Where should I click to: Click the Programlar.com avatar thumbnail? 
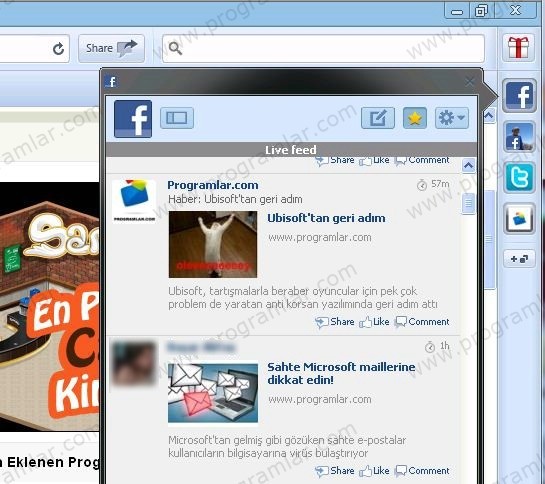(x=134, y=201)
